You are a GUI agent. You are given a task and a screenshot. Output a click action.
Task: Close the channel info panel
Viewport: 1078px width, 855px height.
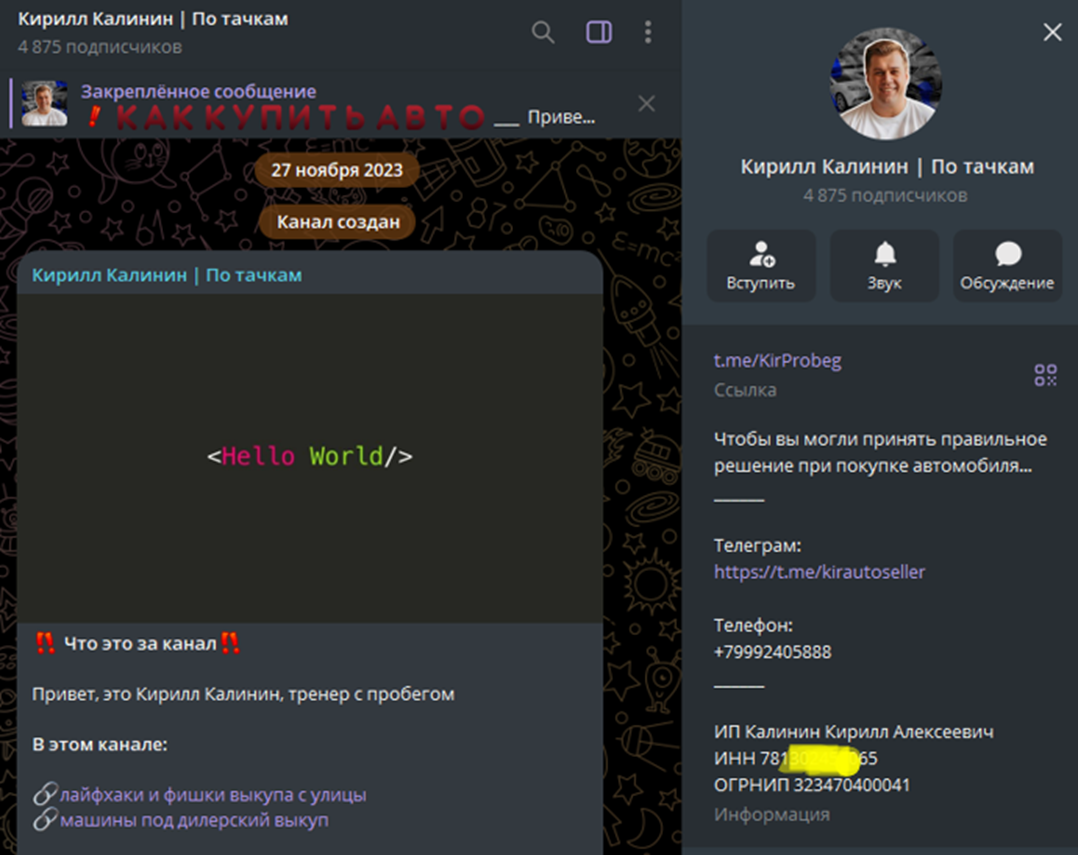point(1052,32)
